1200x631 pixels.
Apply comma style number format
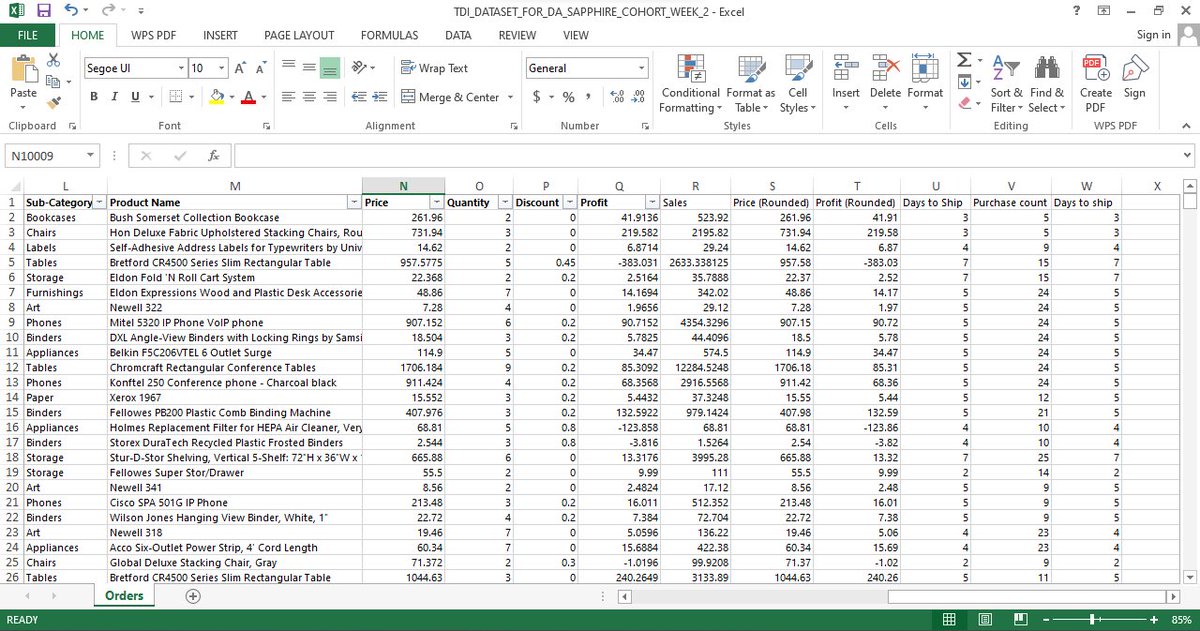click(589, 97)
